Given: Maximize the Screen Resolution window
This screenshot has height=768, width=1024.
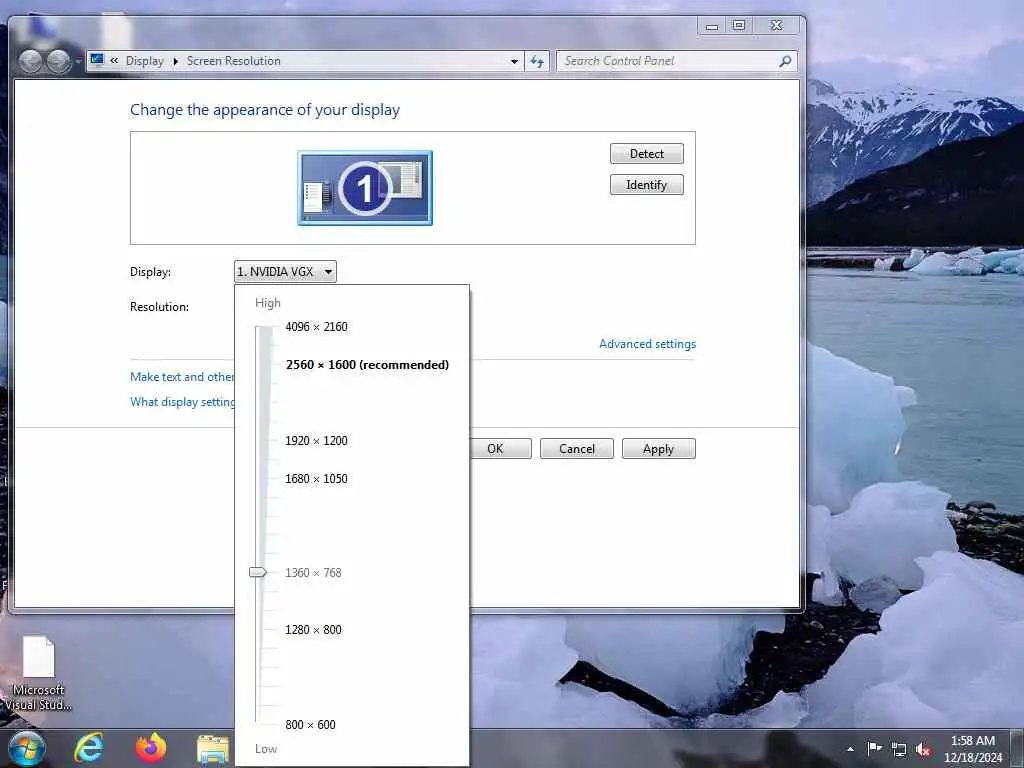Looking at the screenshot, I should coord(739,25).
